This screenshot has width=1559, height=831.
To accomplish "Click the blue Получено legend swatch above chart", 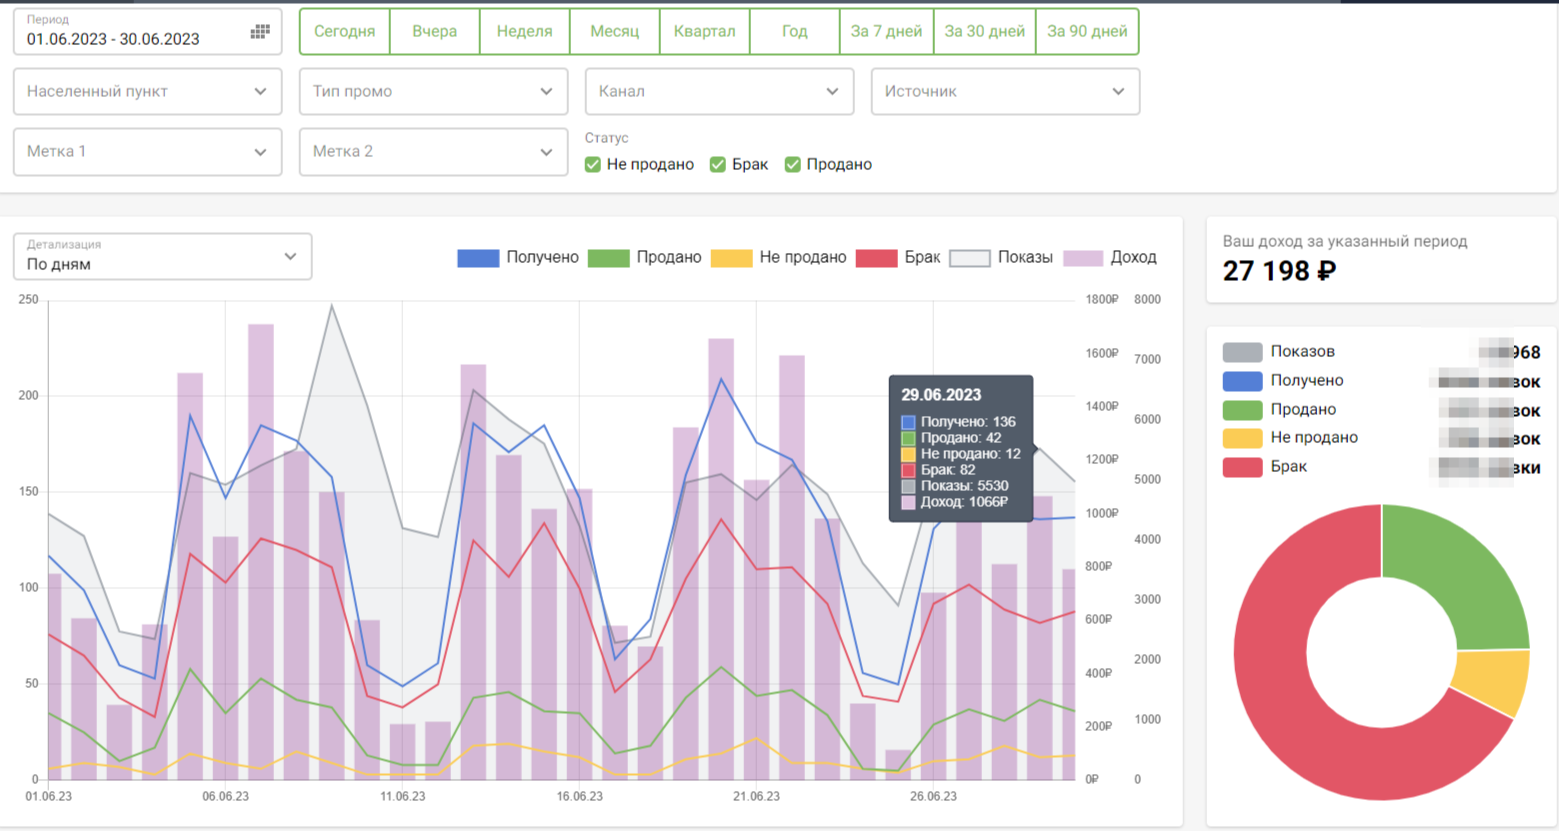I will point(477,258).
